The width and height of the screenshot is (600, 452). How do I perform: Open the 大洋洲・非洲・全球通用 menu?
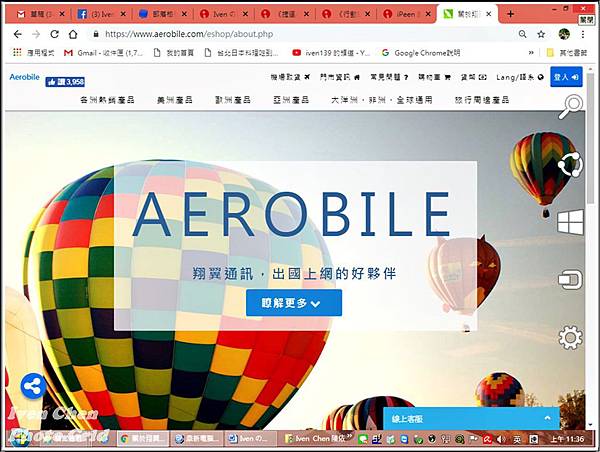click(382, 100)
